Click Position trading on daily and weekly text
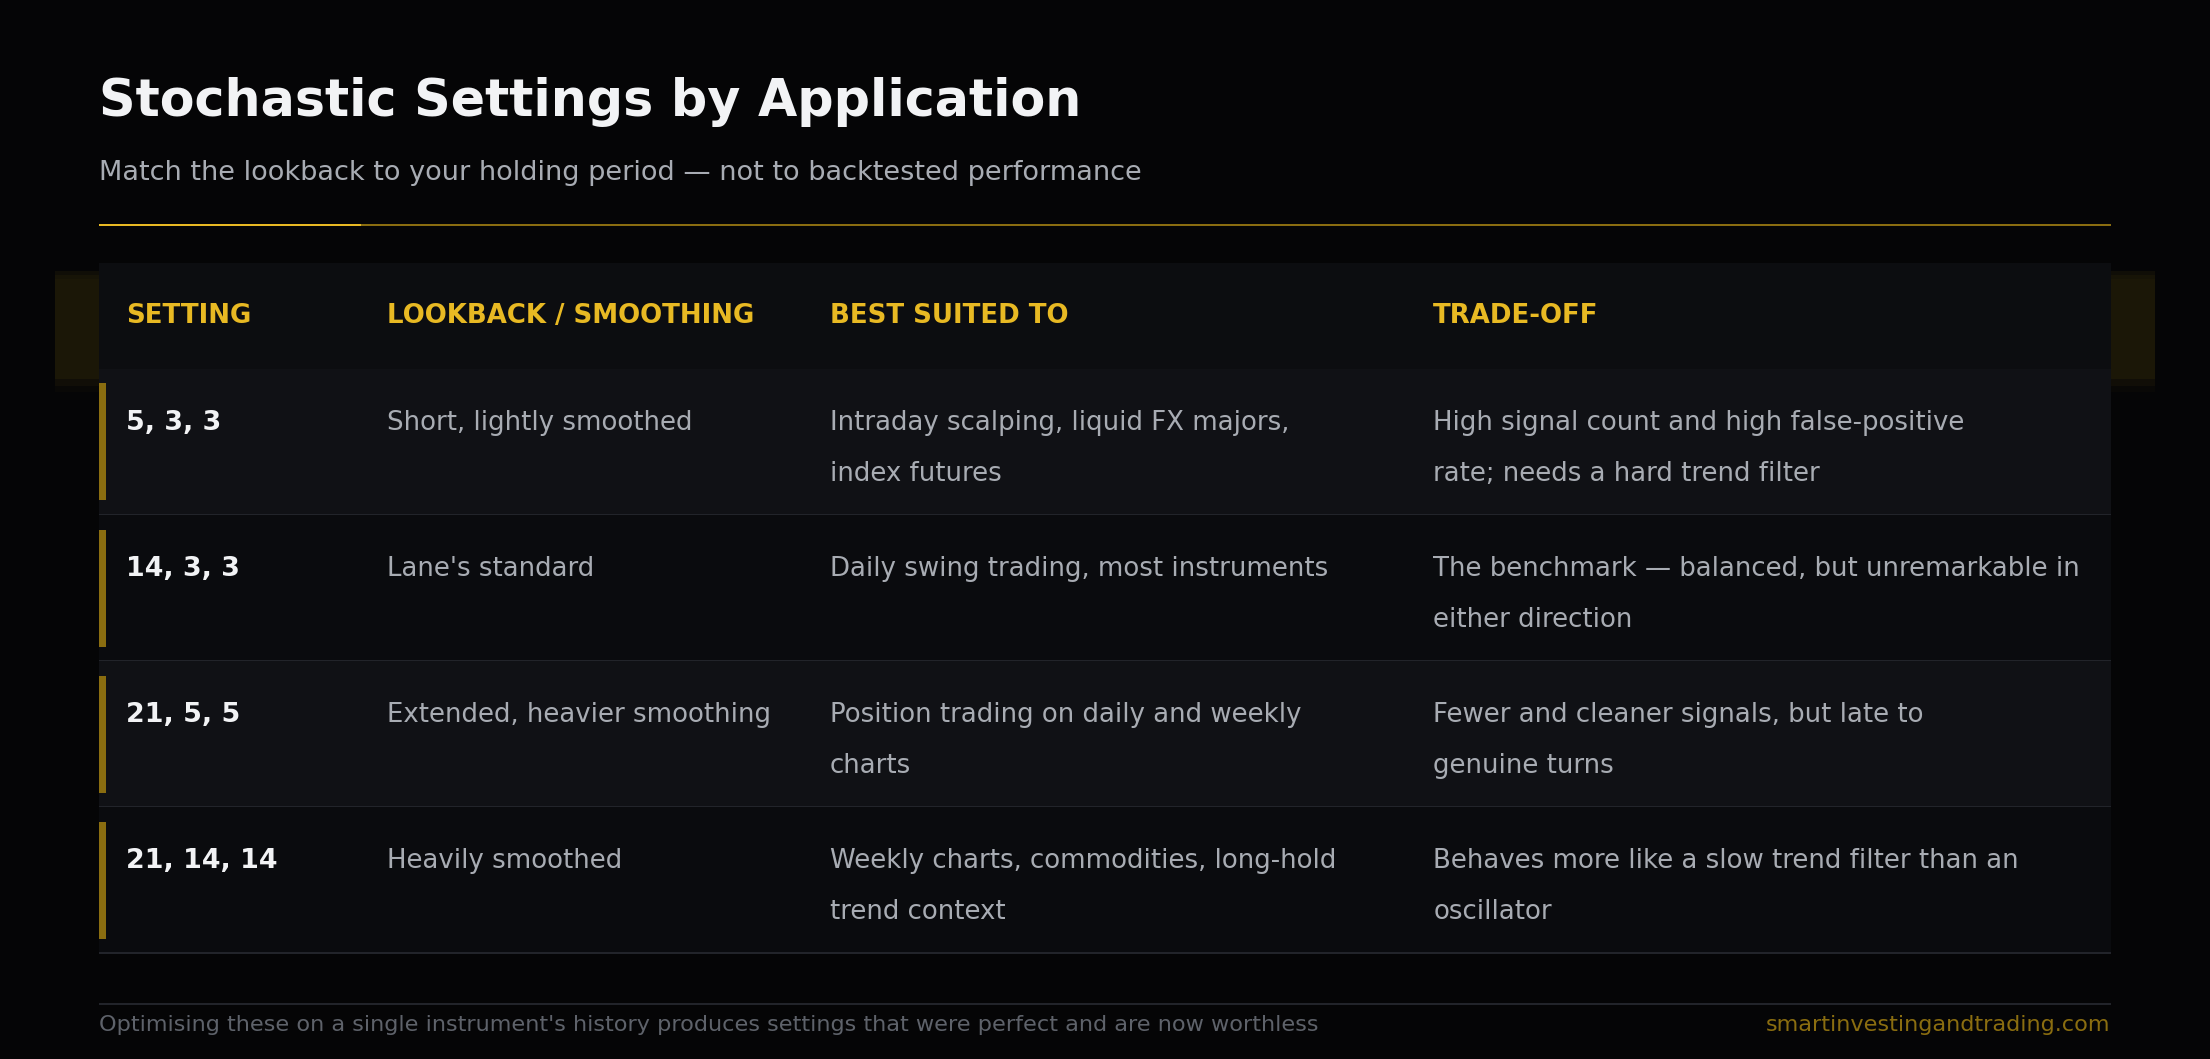The width and height of the screenshot is (2210, 1059). pyautogui.click(x=1065, y=714)
